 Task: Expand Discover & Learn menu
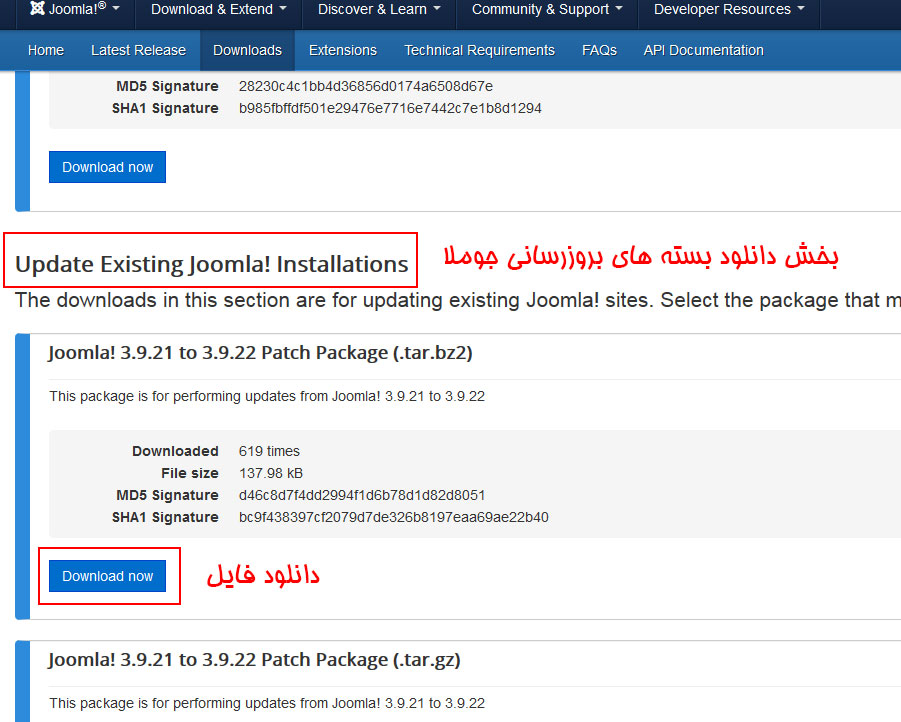[x=379, y=9]
